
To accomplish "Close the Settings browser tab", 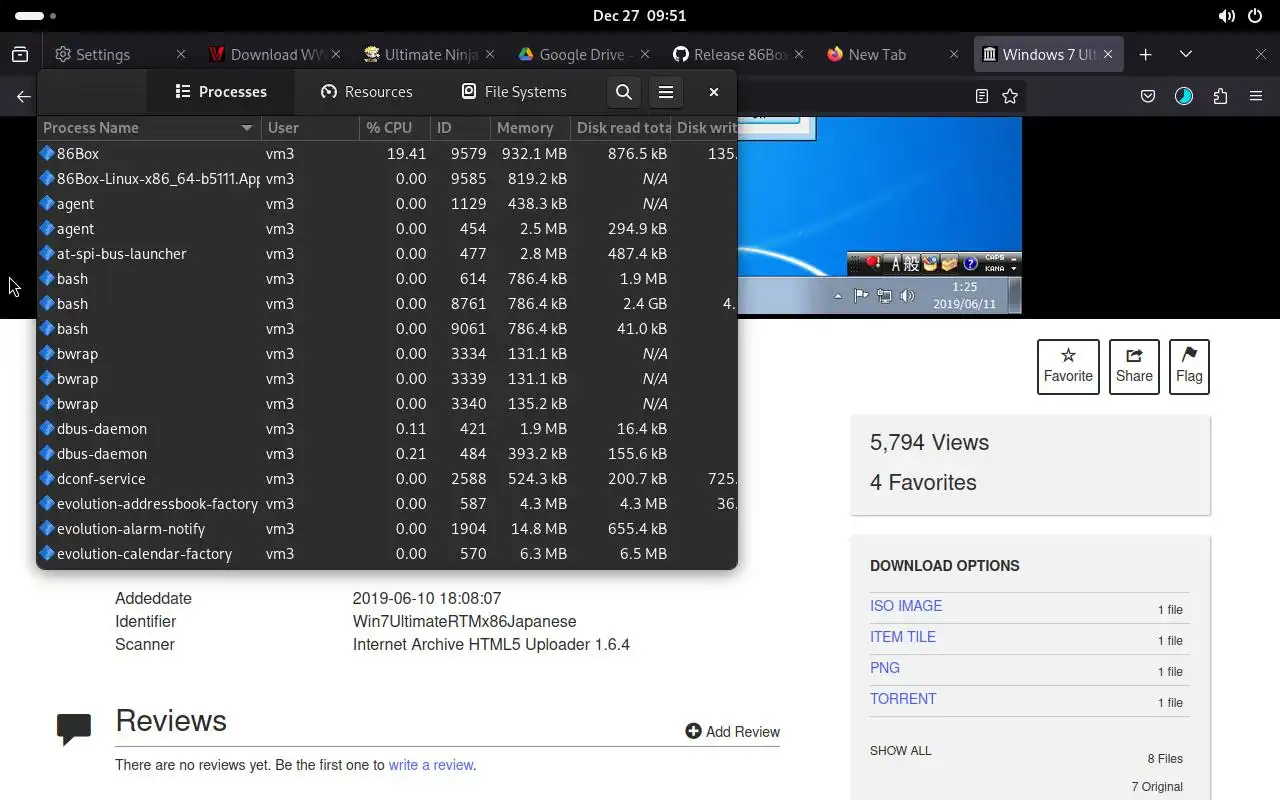I will click(x=181, y=55).
